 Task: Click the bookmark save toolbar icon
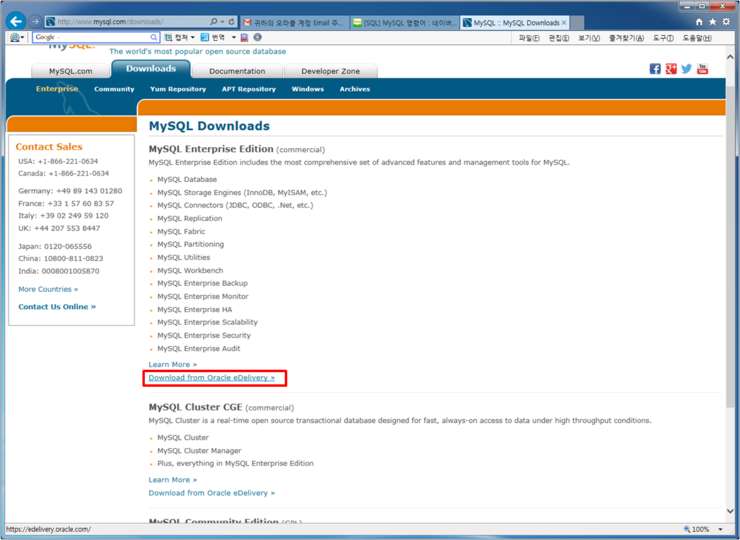click(244, 37)
